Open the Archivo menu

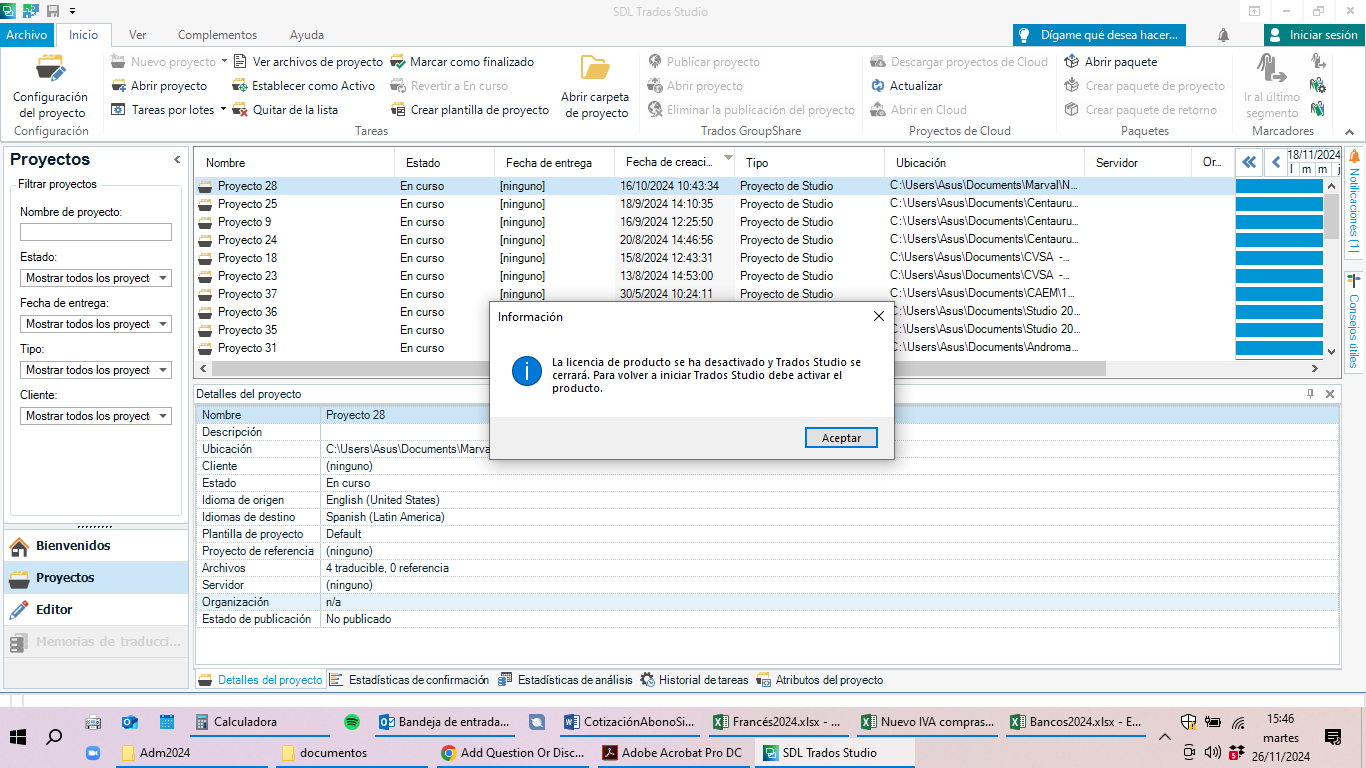coord(27,35)
